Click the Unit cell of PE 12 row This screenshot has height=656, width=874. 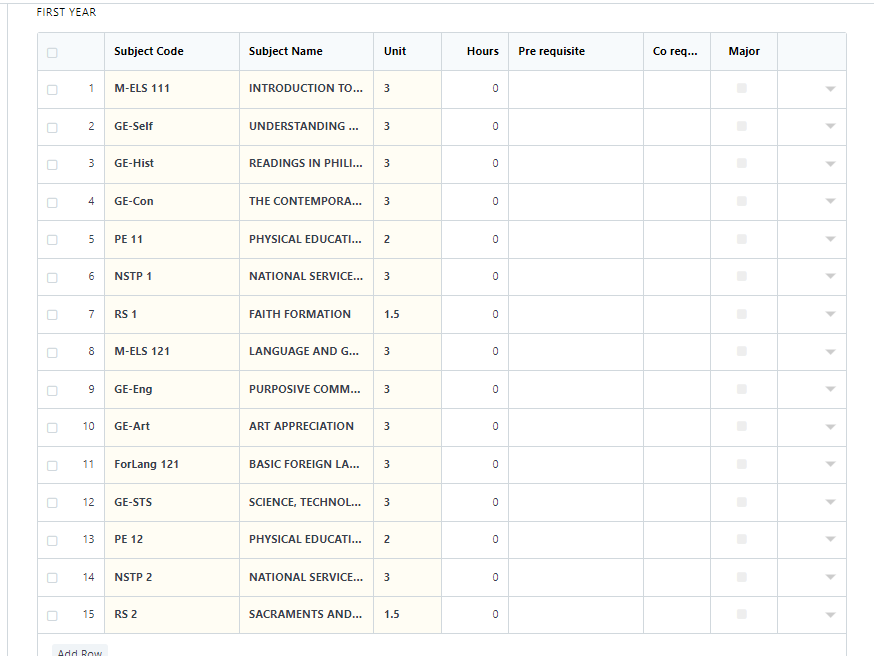406,539
